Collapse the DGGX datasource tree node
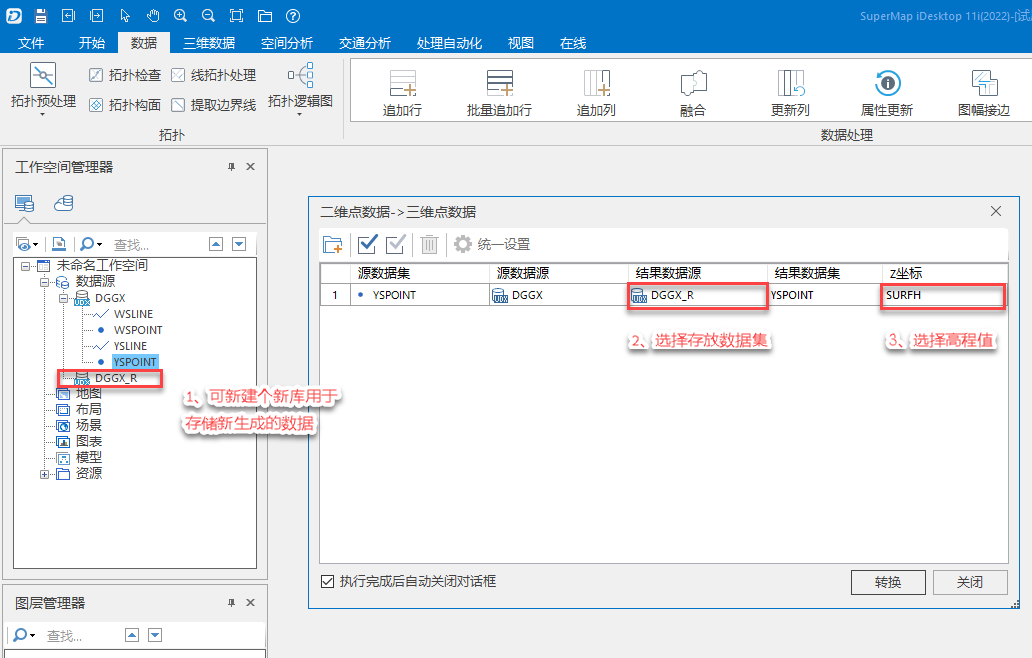 [x=64, y=298]
